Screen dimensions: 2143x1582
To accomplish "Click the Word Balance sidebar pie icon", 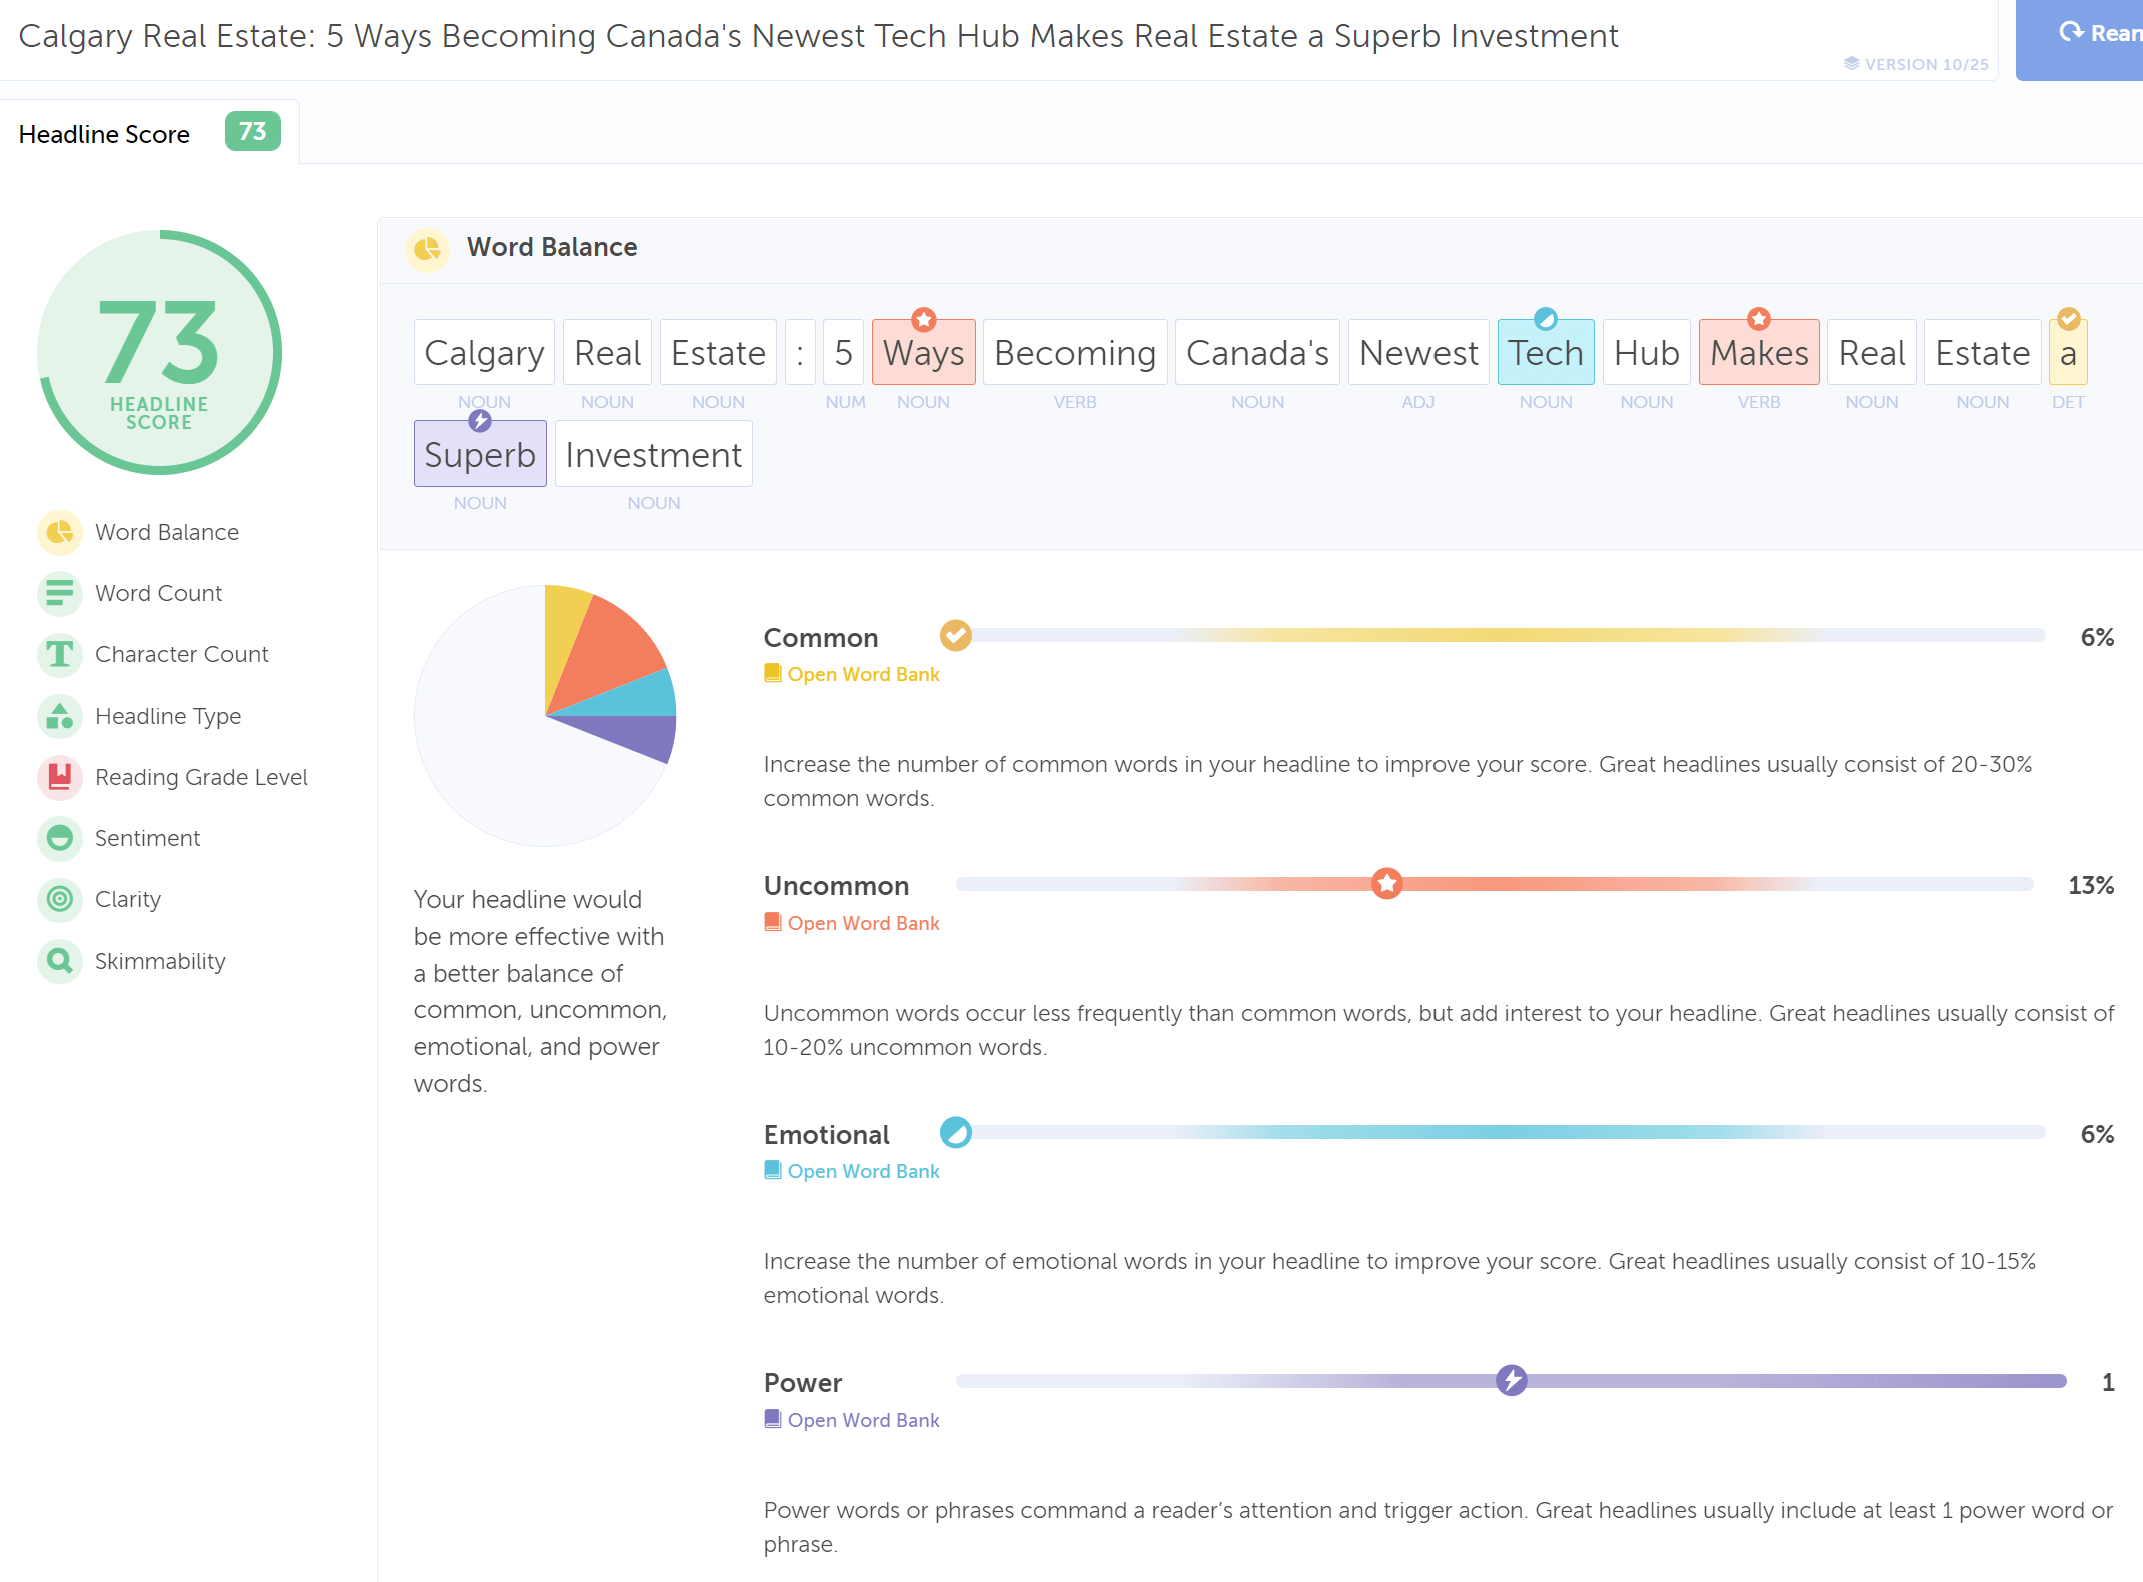I will (x=60, y=532).
